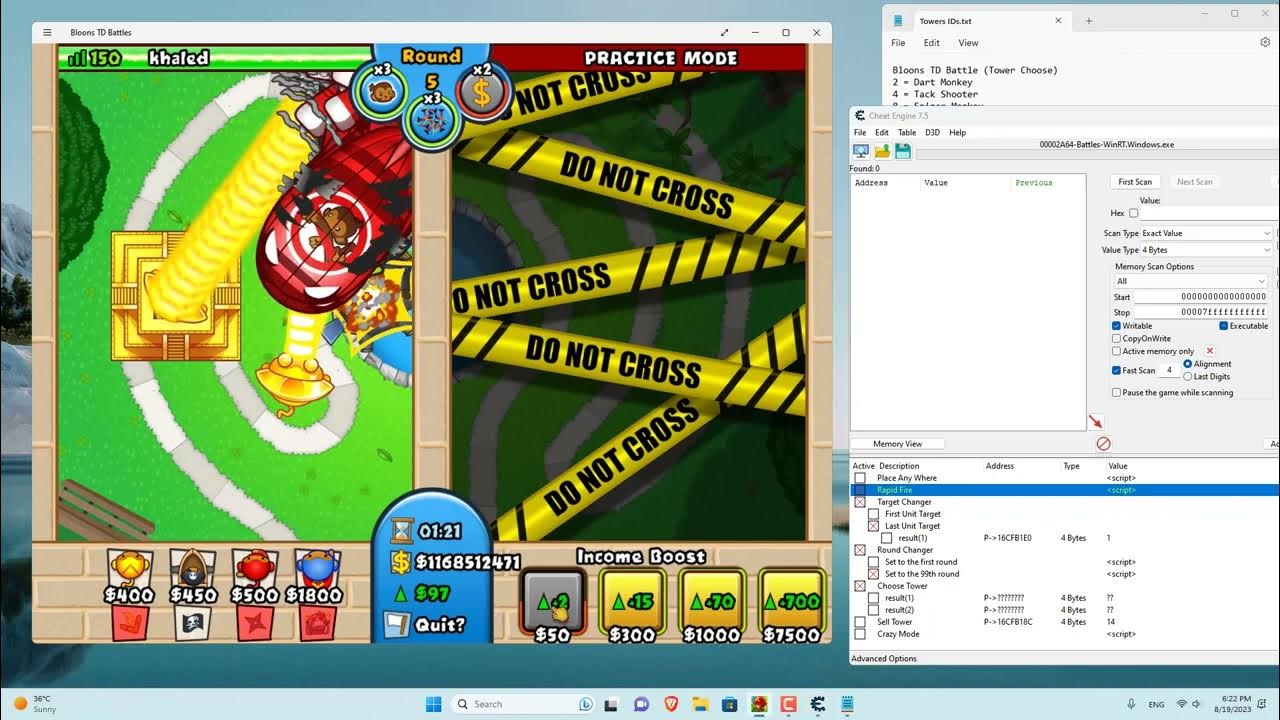Open Brave browser from taskbar

[671, 704]
